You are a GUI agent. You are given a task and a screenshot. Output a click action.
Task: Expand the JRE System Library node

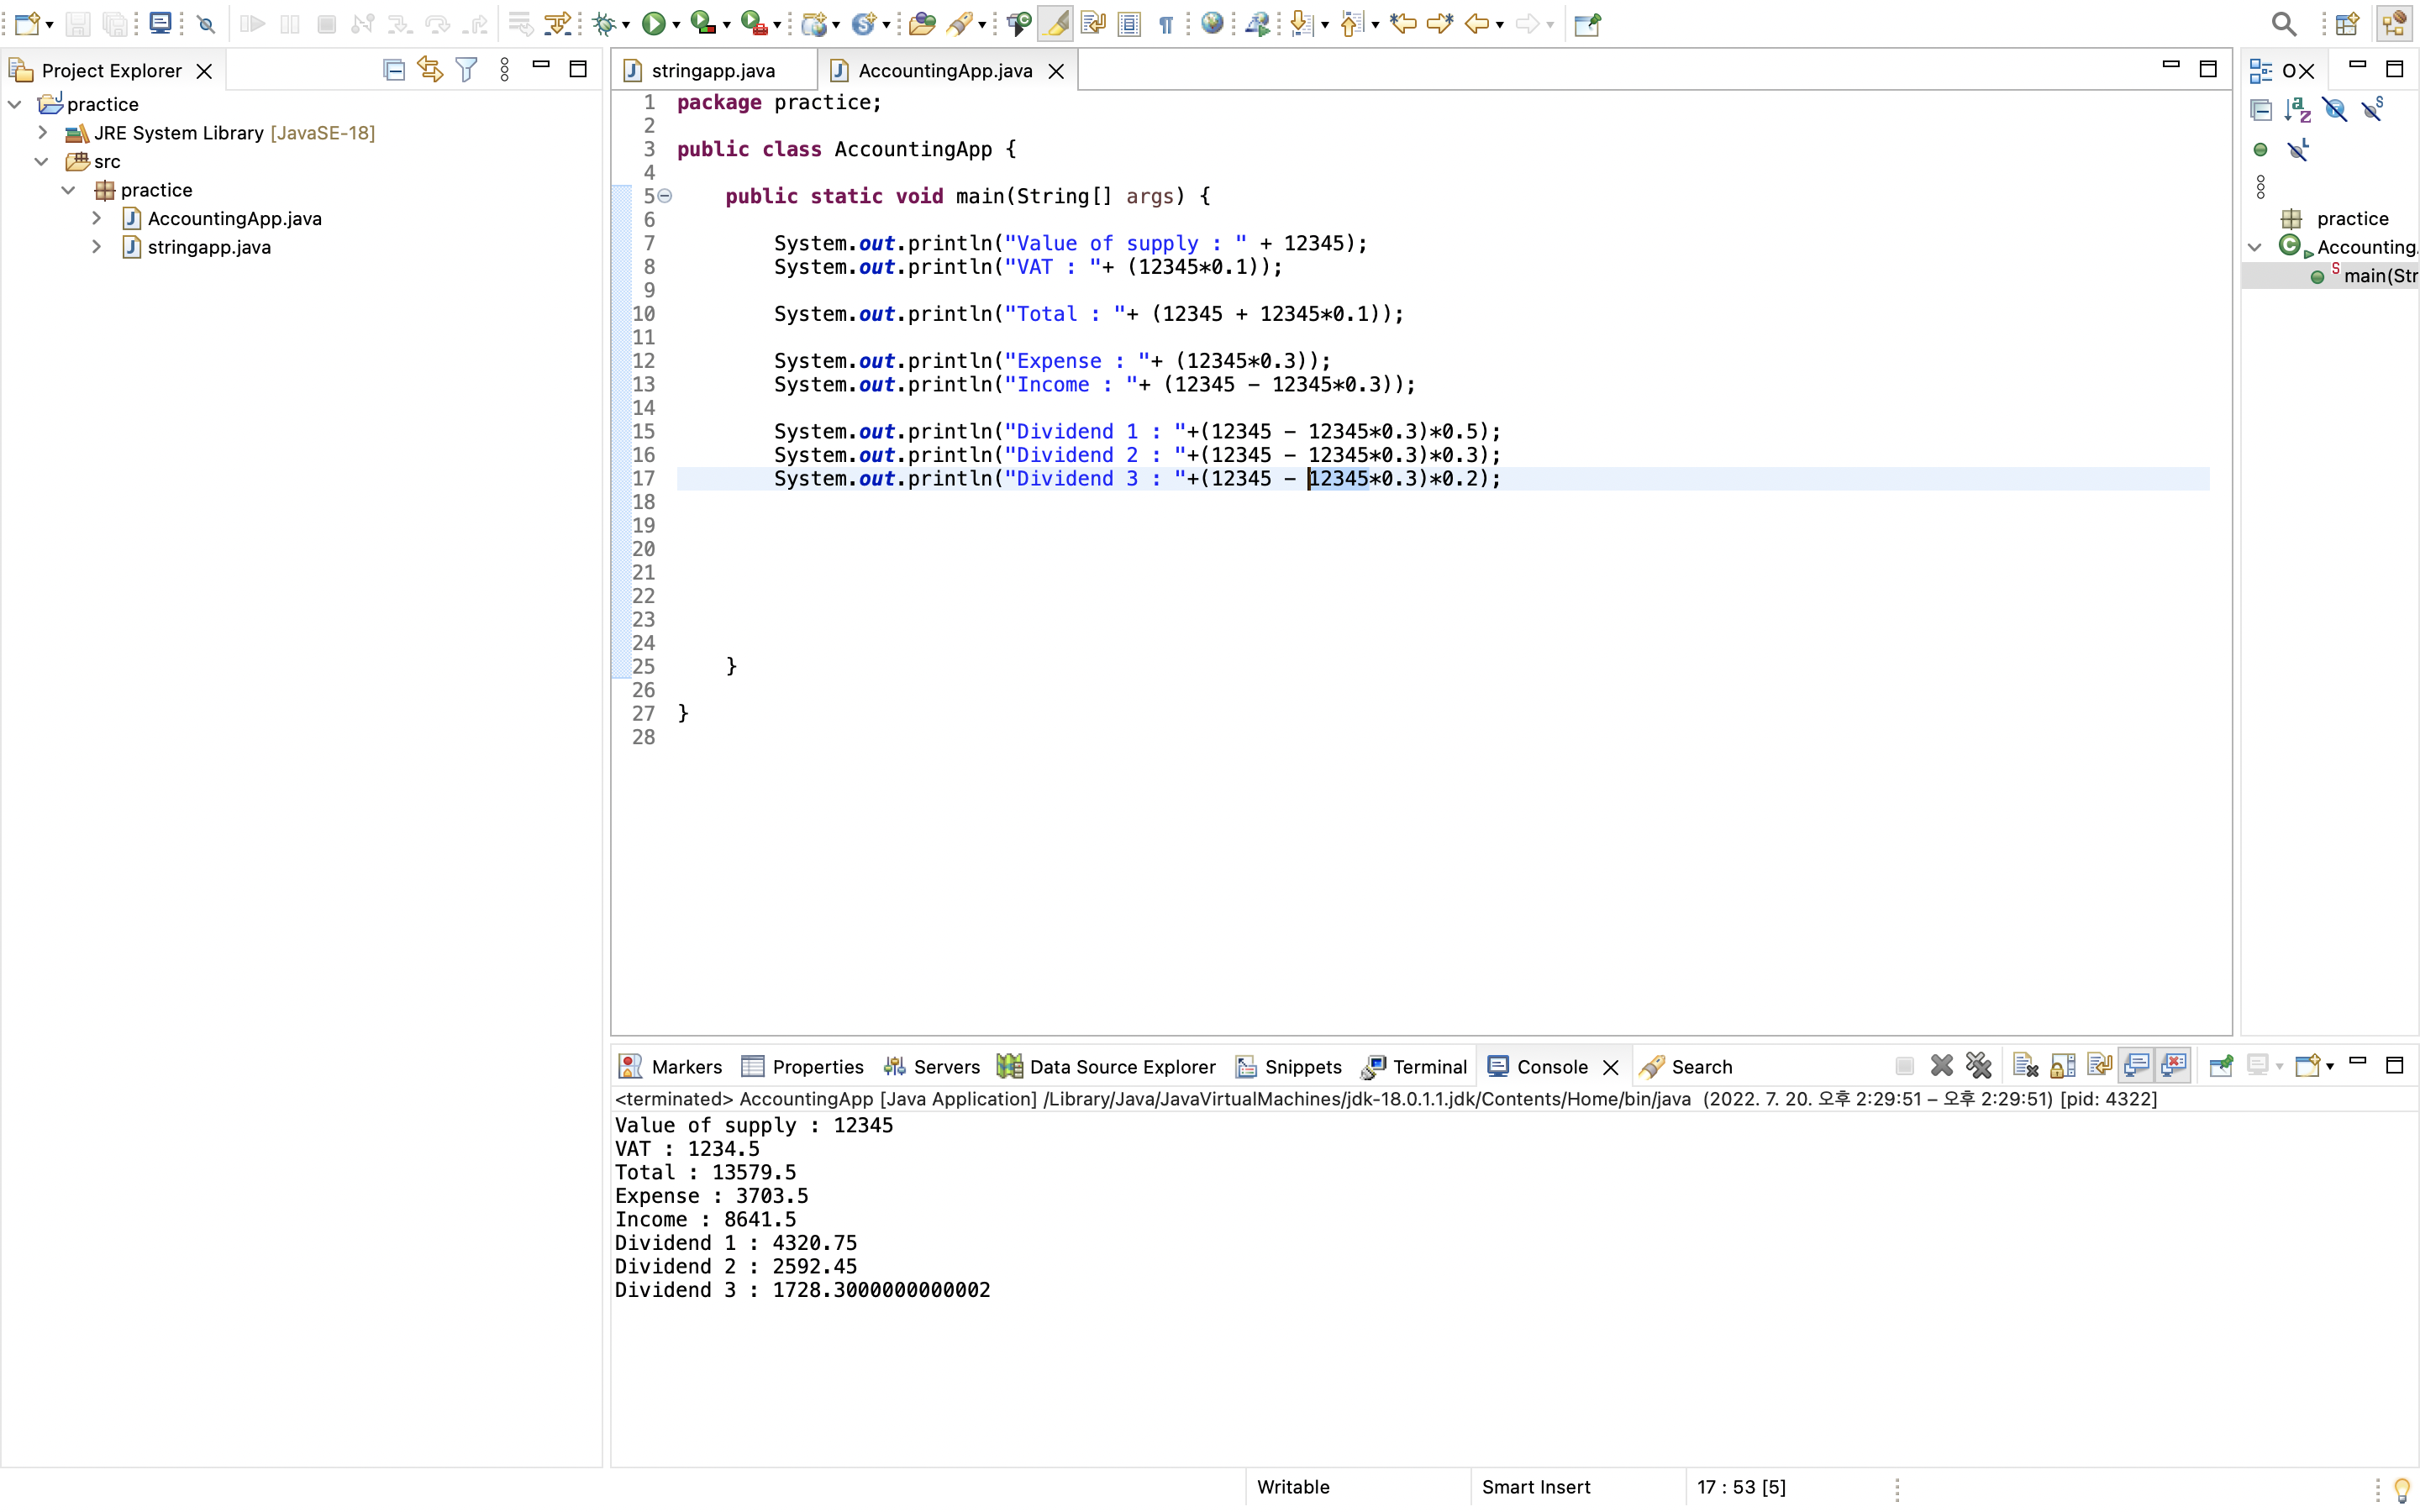[42, 133]
